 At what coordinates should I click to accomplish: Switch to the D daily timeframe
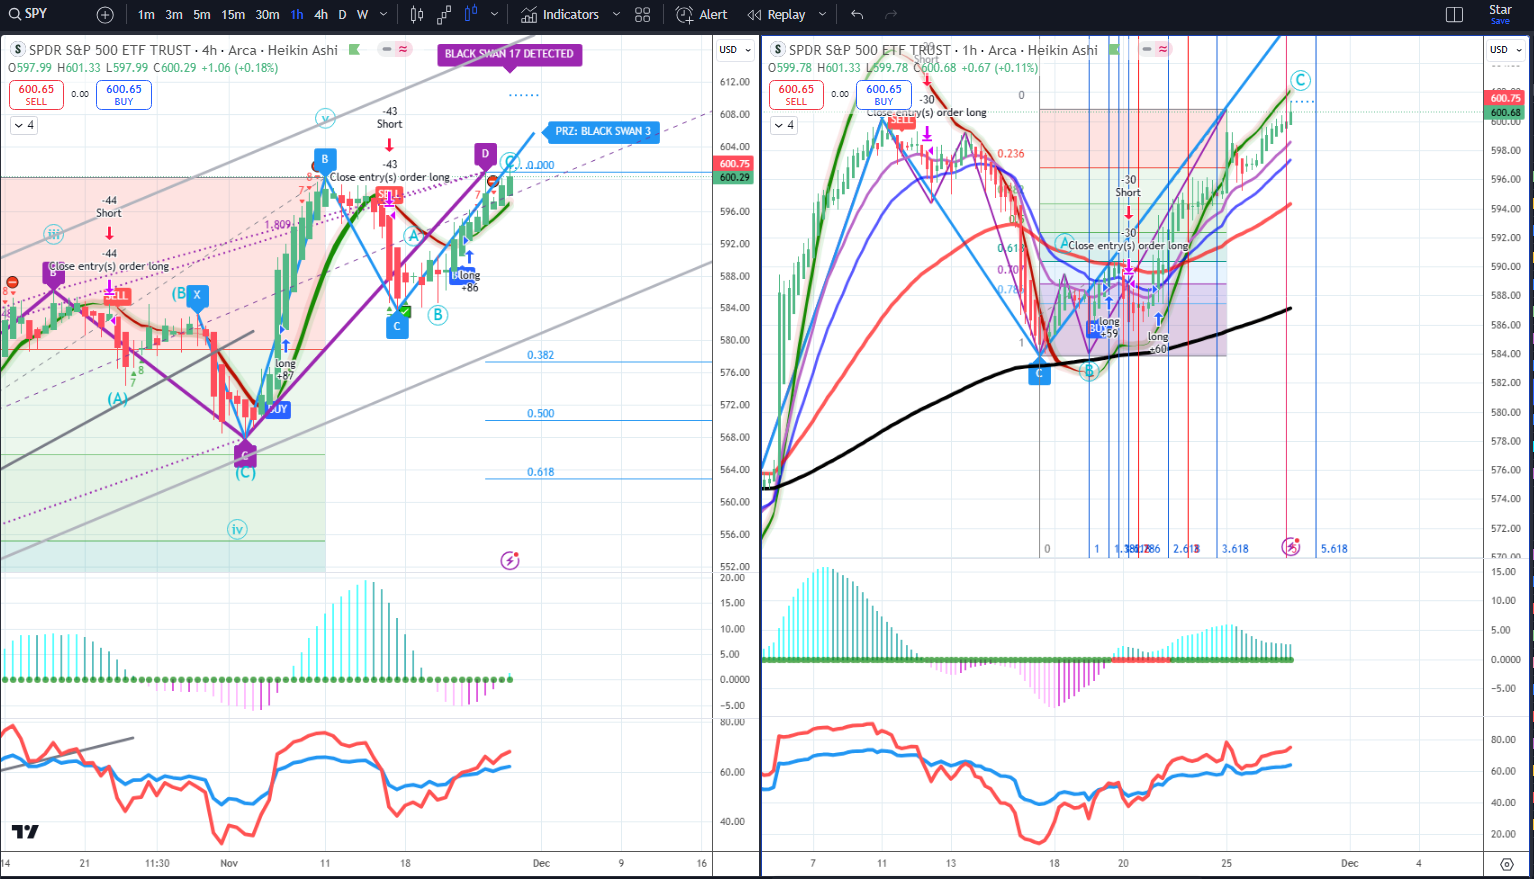[x=343, y=15]
